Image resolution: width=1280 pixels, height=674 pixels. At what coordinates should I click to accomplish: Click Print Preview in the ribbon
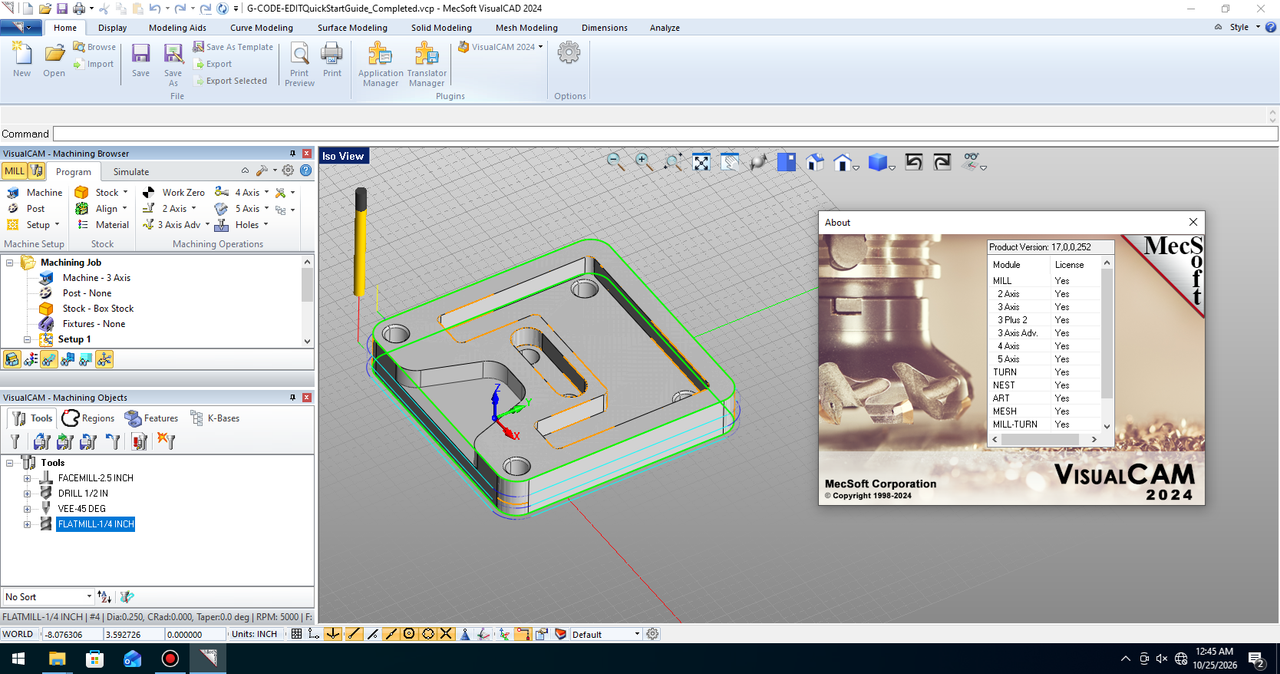coord(299,63)
